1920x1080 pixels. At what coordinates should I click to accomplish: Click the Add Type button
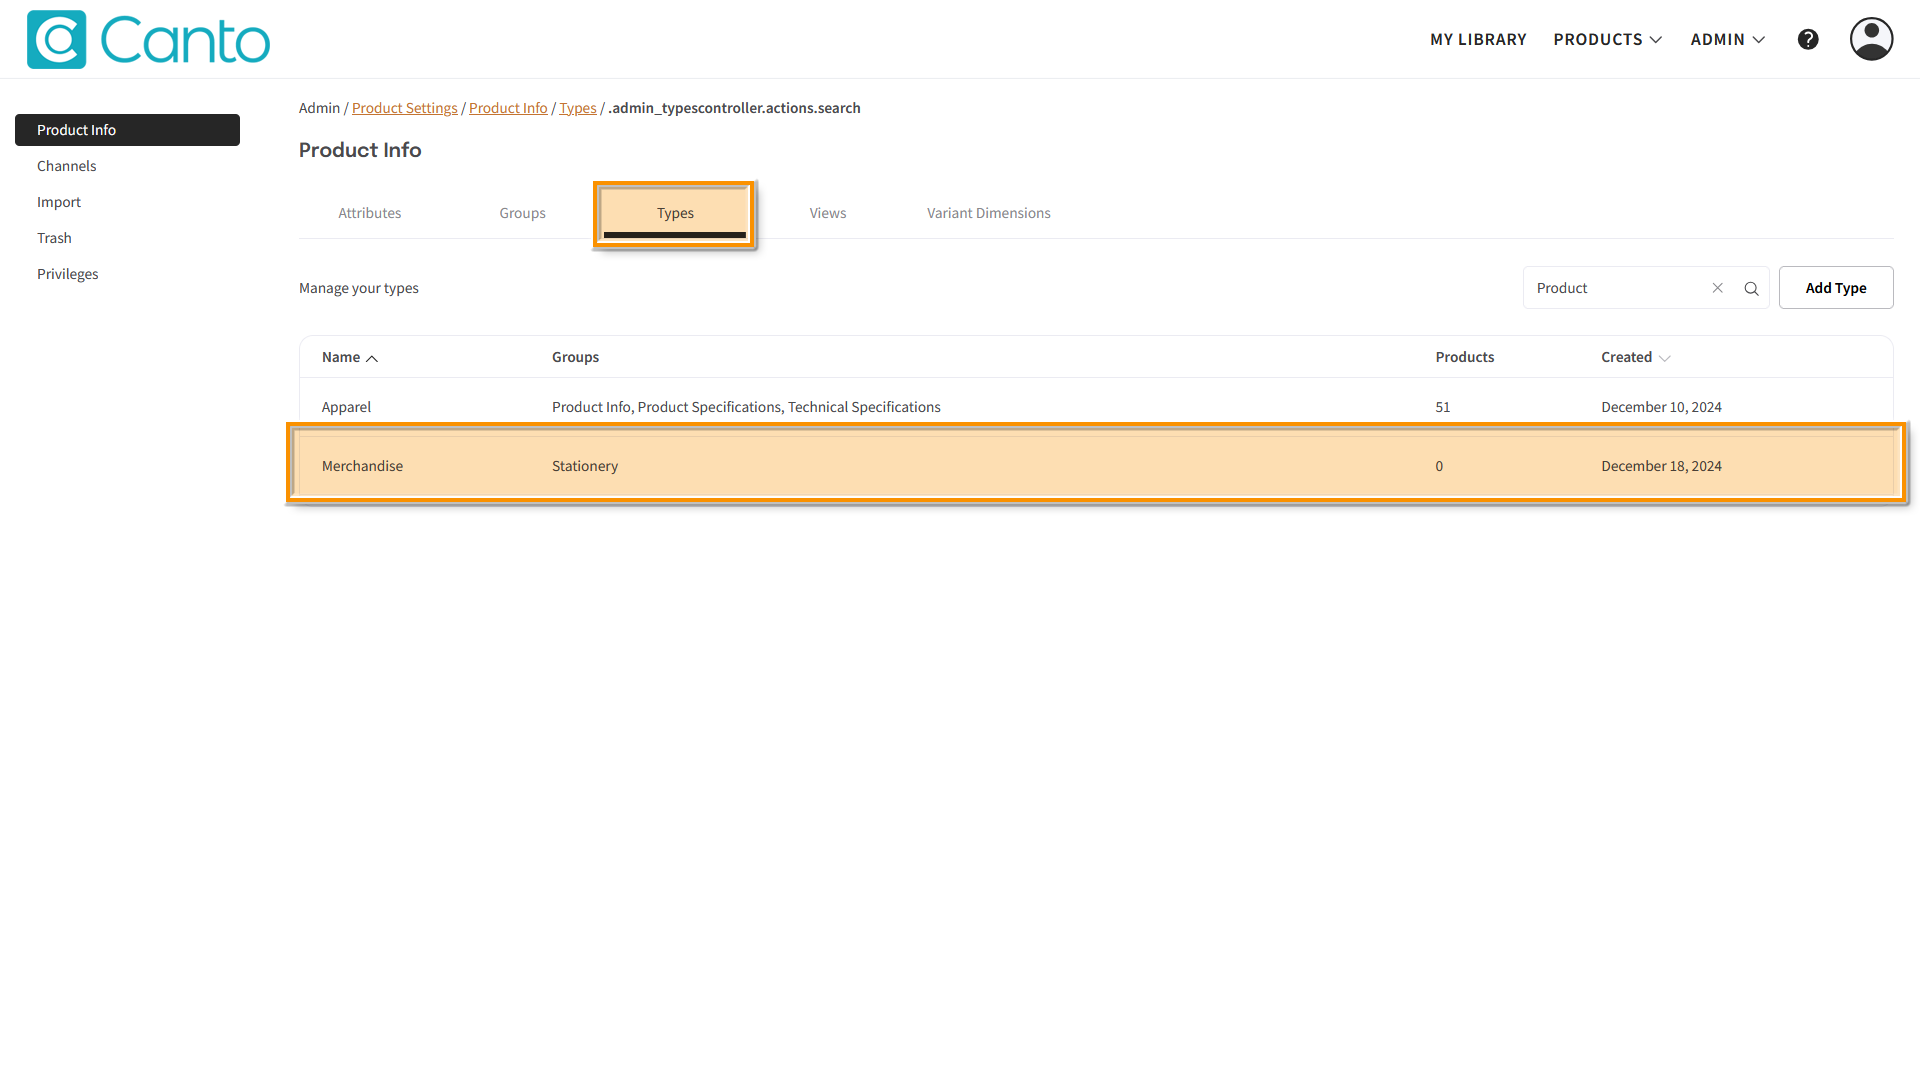point(1835,288)
